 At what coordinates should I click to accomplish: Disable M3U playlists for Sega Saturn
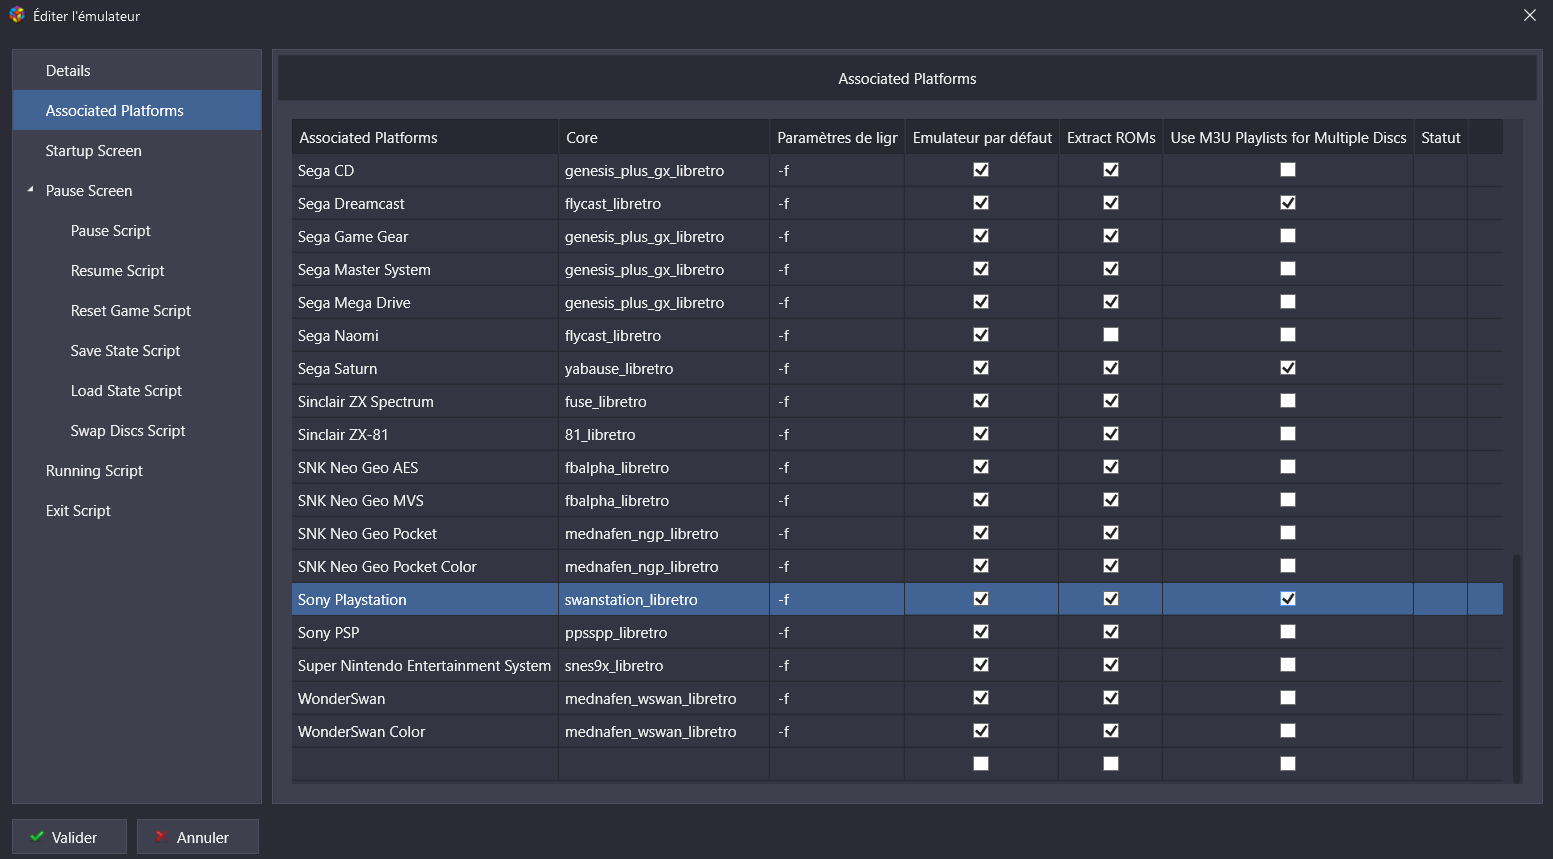[x=1288, y=368]
